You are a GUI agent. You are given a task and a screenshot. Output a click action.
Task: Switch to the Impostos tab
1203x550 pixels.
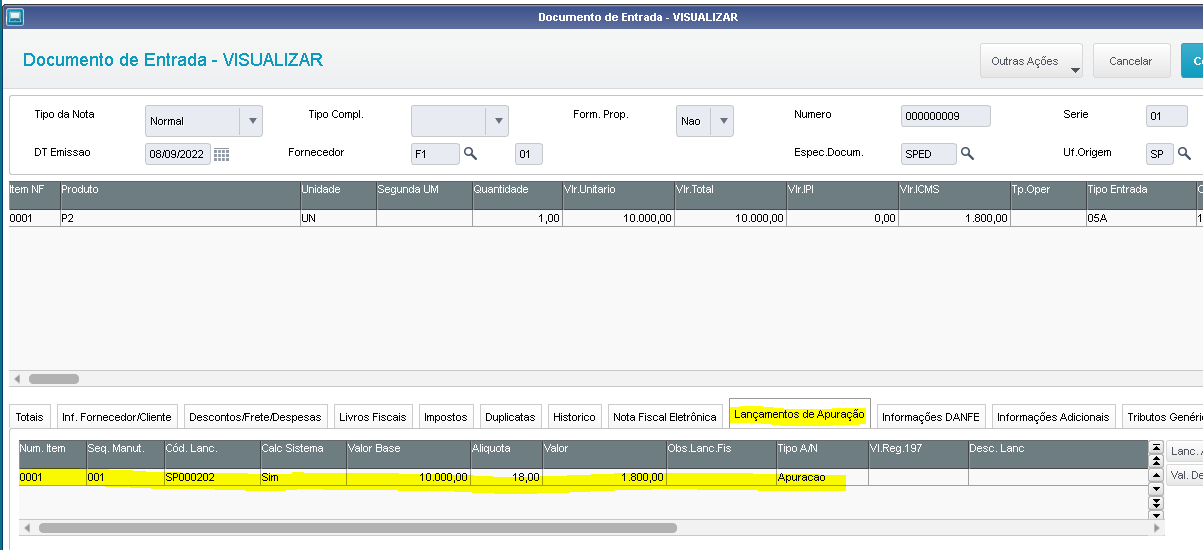pos(445,417)
